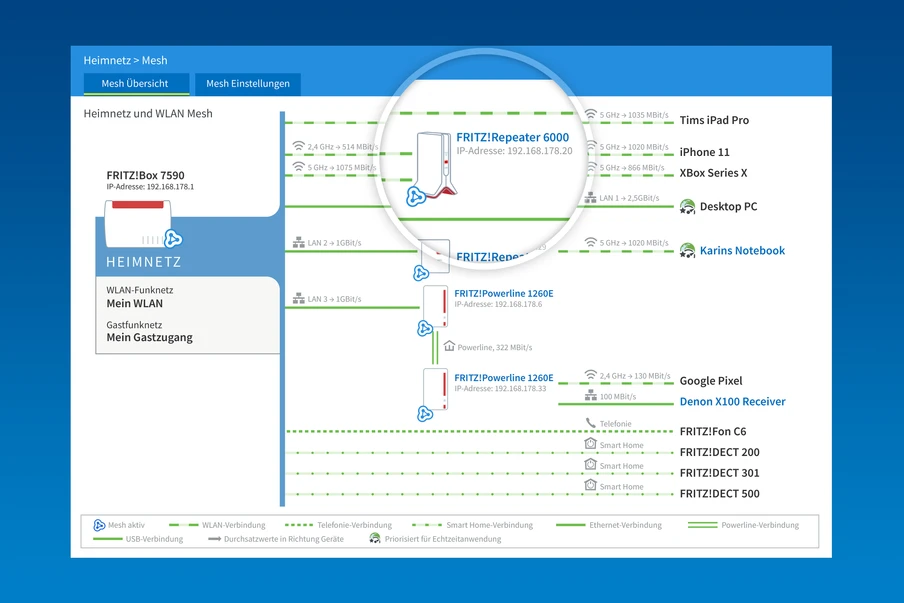
Task: Click the Smart Home icon beside FRITZ!DECT 200
Action: click(590, 443)
